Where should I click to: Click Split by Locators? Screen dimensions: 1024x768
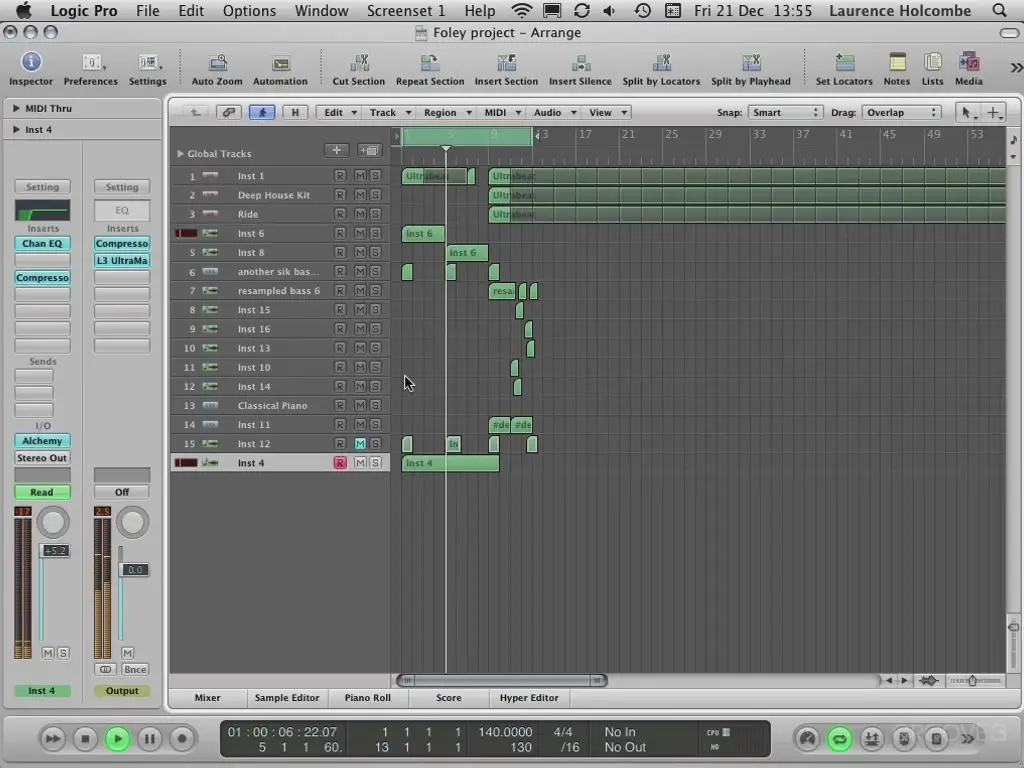coord(661,69)
